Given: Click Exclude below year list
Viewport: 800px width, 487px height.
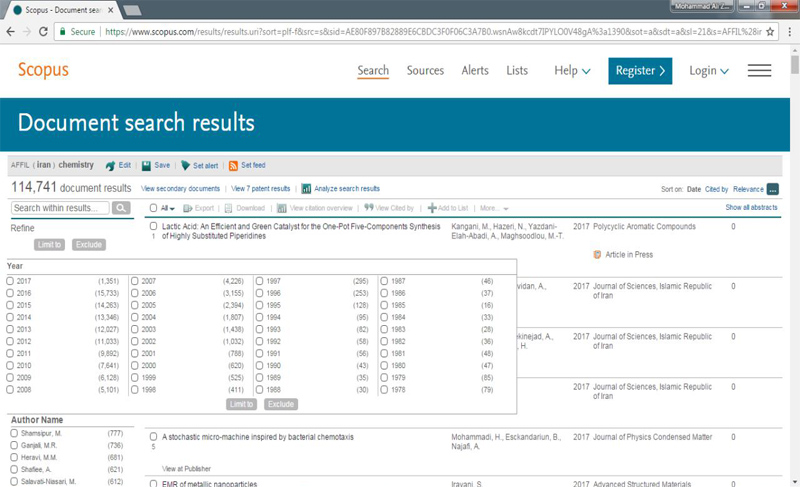Looking at the screenshot, I should pyautogui.click(x=281, y=404).
